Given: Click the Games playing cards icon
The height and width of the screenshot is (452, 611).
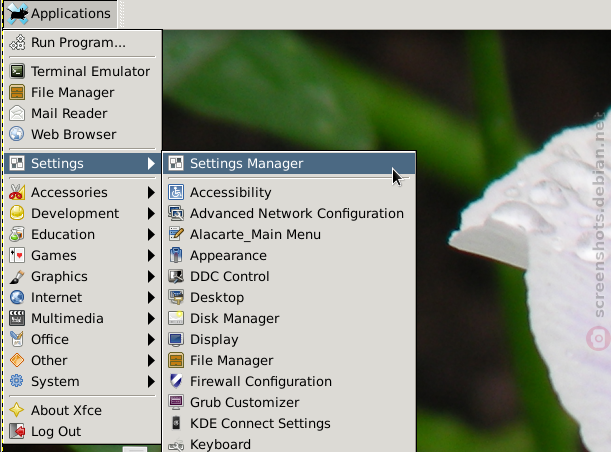Looking at the screenshot, I should tap(17, 255).
